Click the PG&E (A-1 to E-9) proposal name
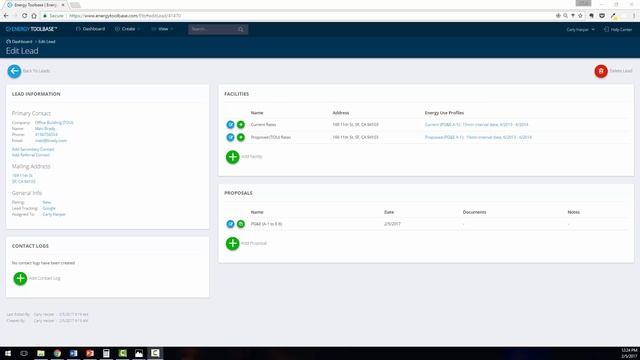 coord(266,224)
